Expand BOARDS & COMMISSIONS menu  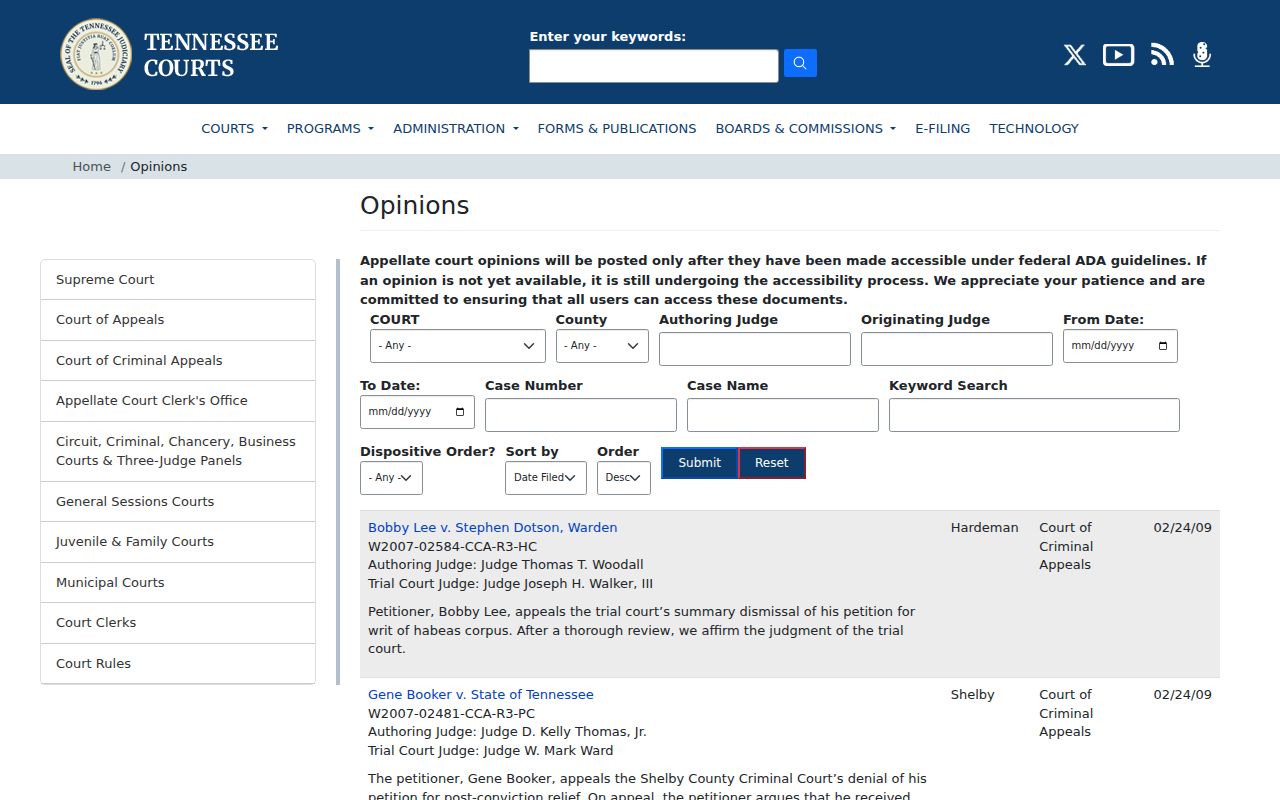pyautogui.click(x=806, y=128)
